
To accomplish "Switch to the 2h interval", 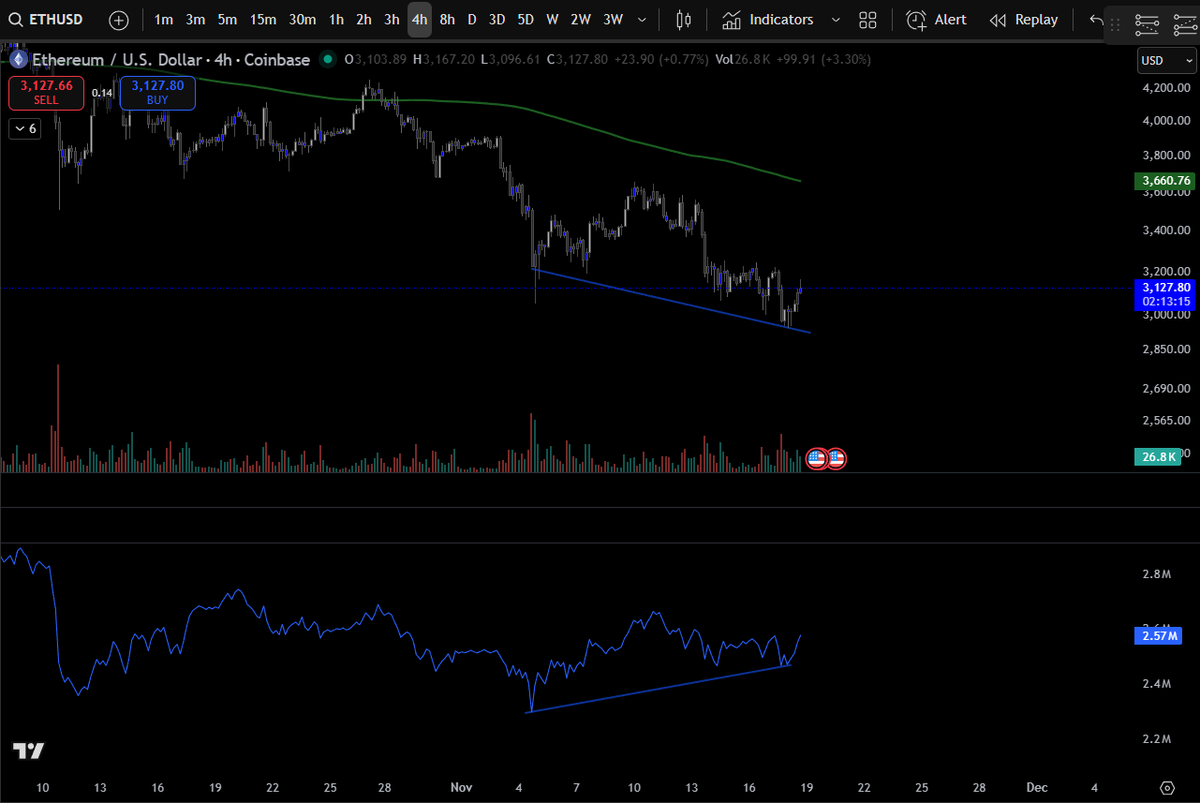I will point(364,20).
